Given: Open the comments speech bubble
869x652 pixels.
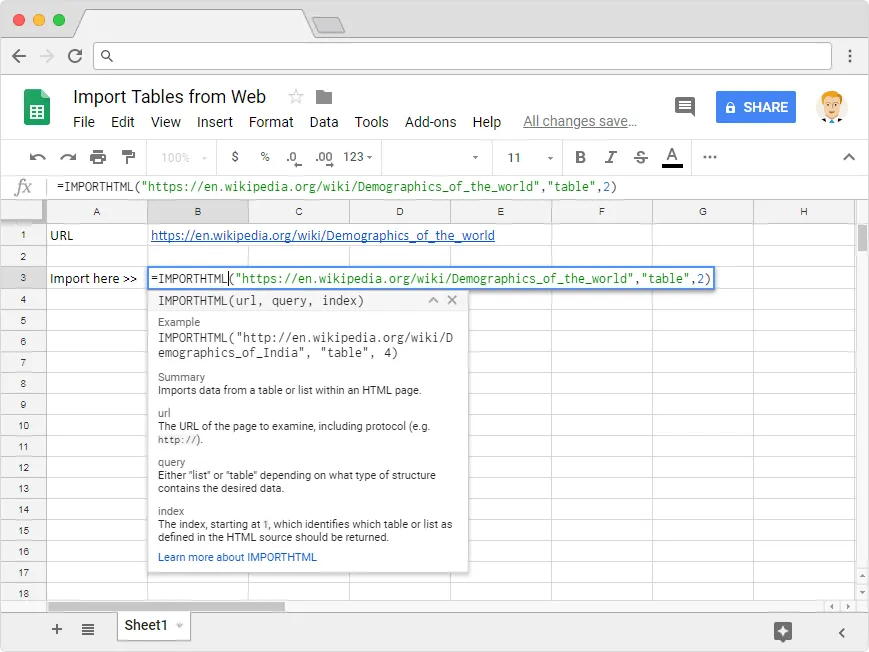Looking at the screenshot, I should click(x=685, y=106).
